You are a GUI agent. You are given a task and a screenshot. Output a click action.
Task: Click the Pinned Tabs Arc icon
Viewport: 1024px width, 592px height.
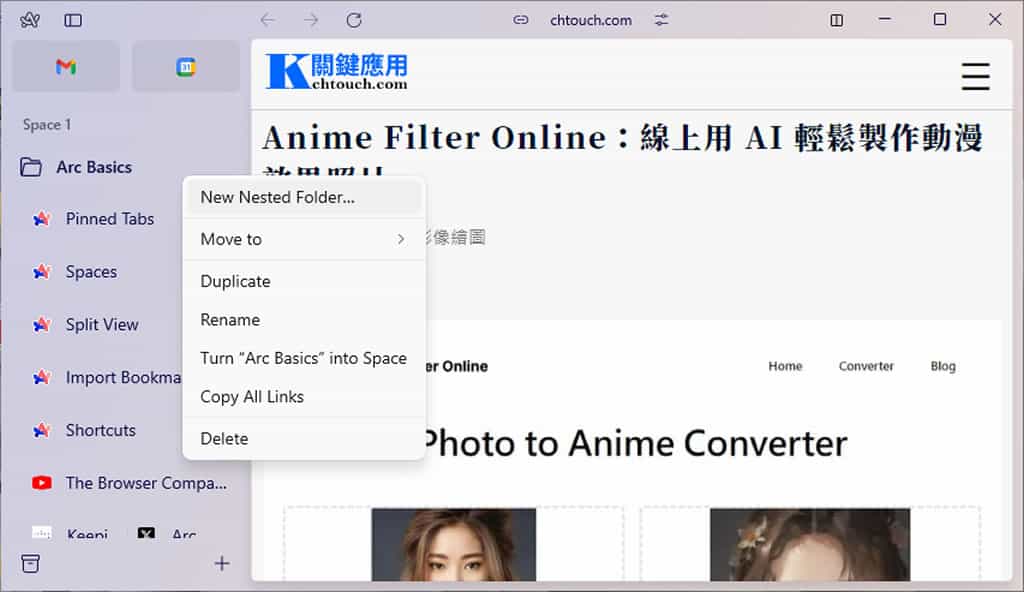[x=42, y=219]
